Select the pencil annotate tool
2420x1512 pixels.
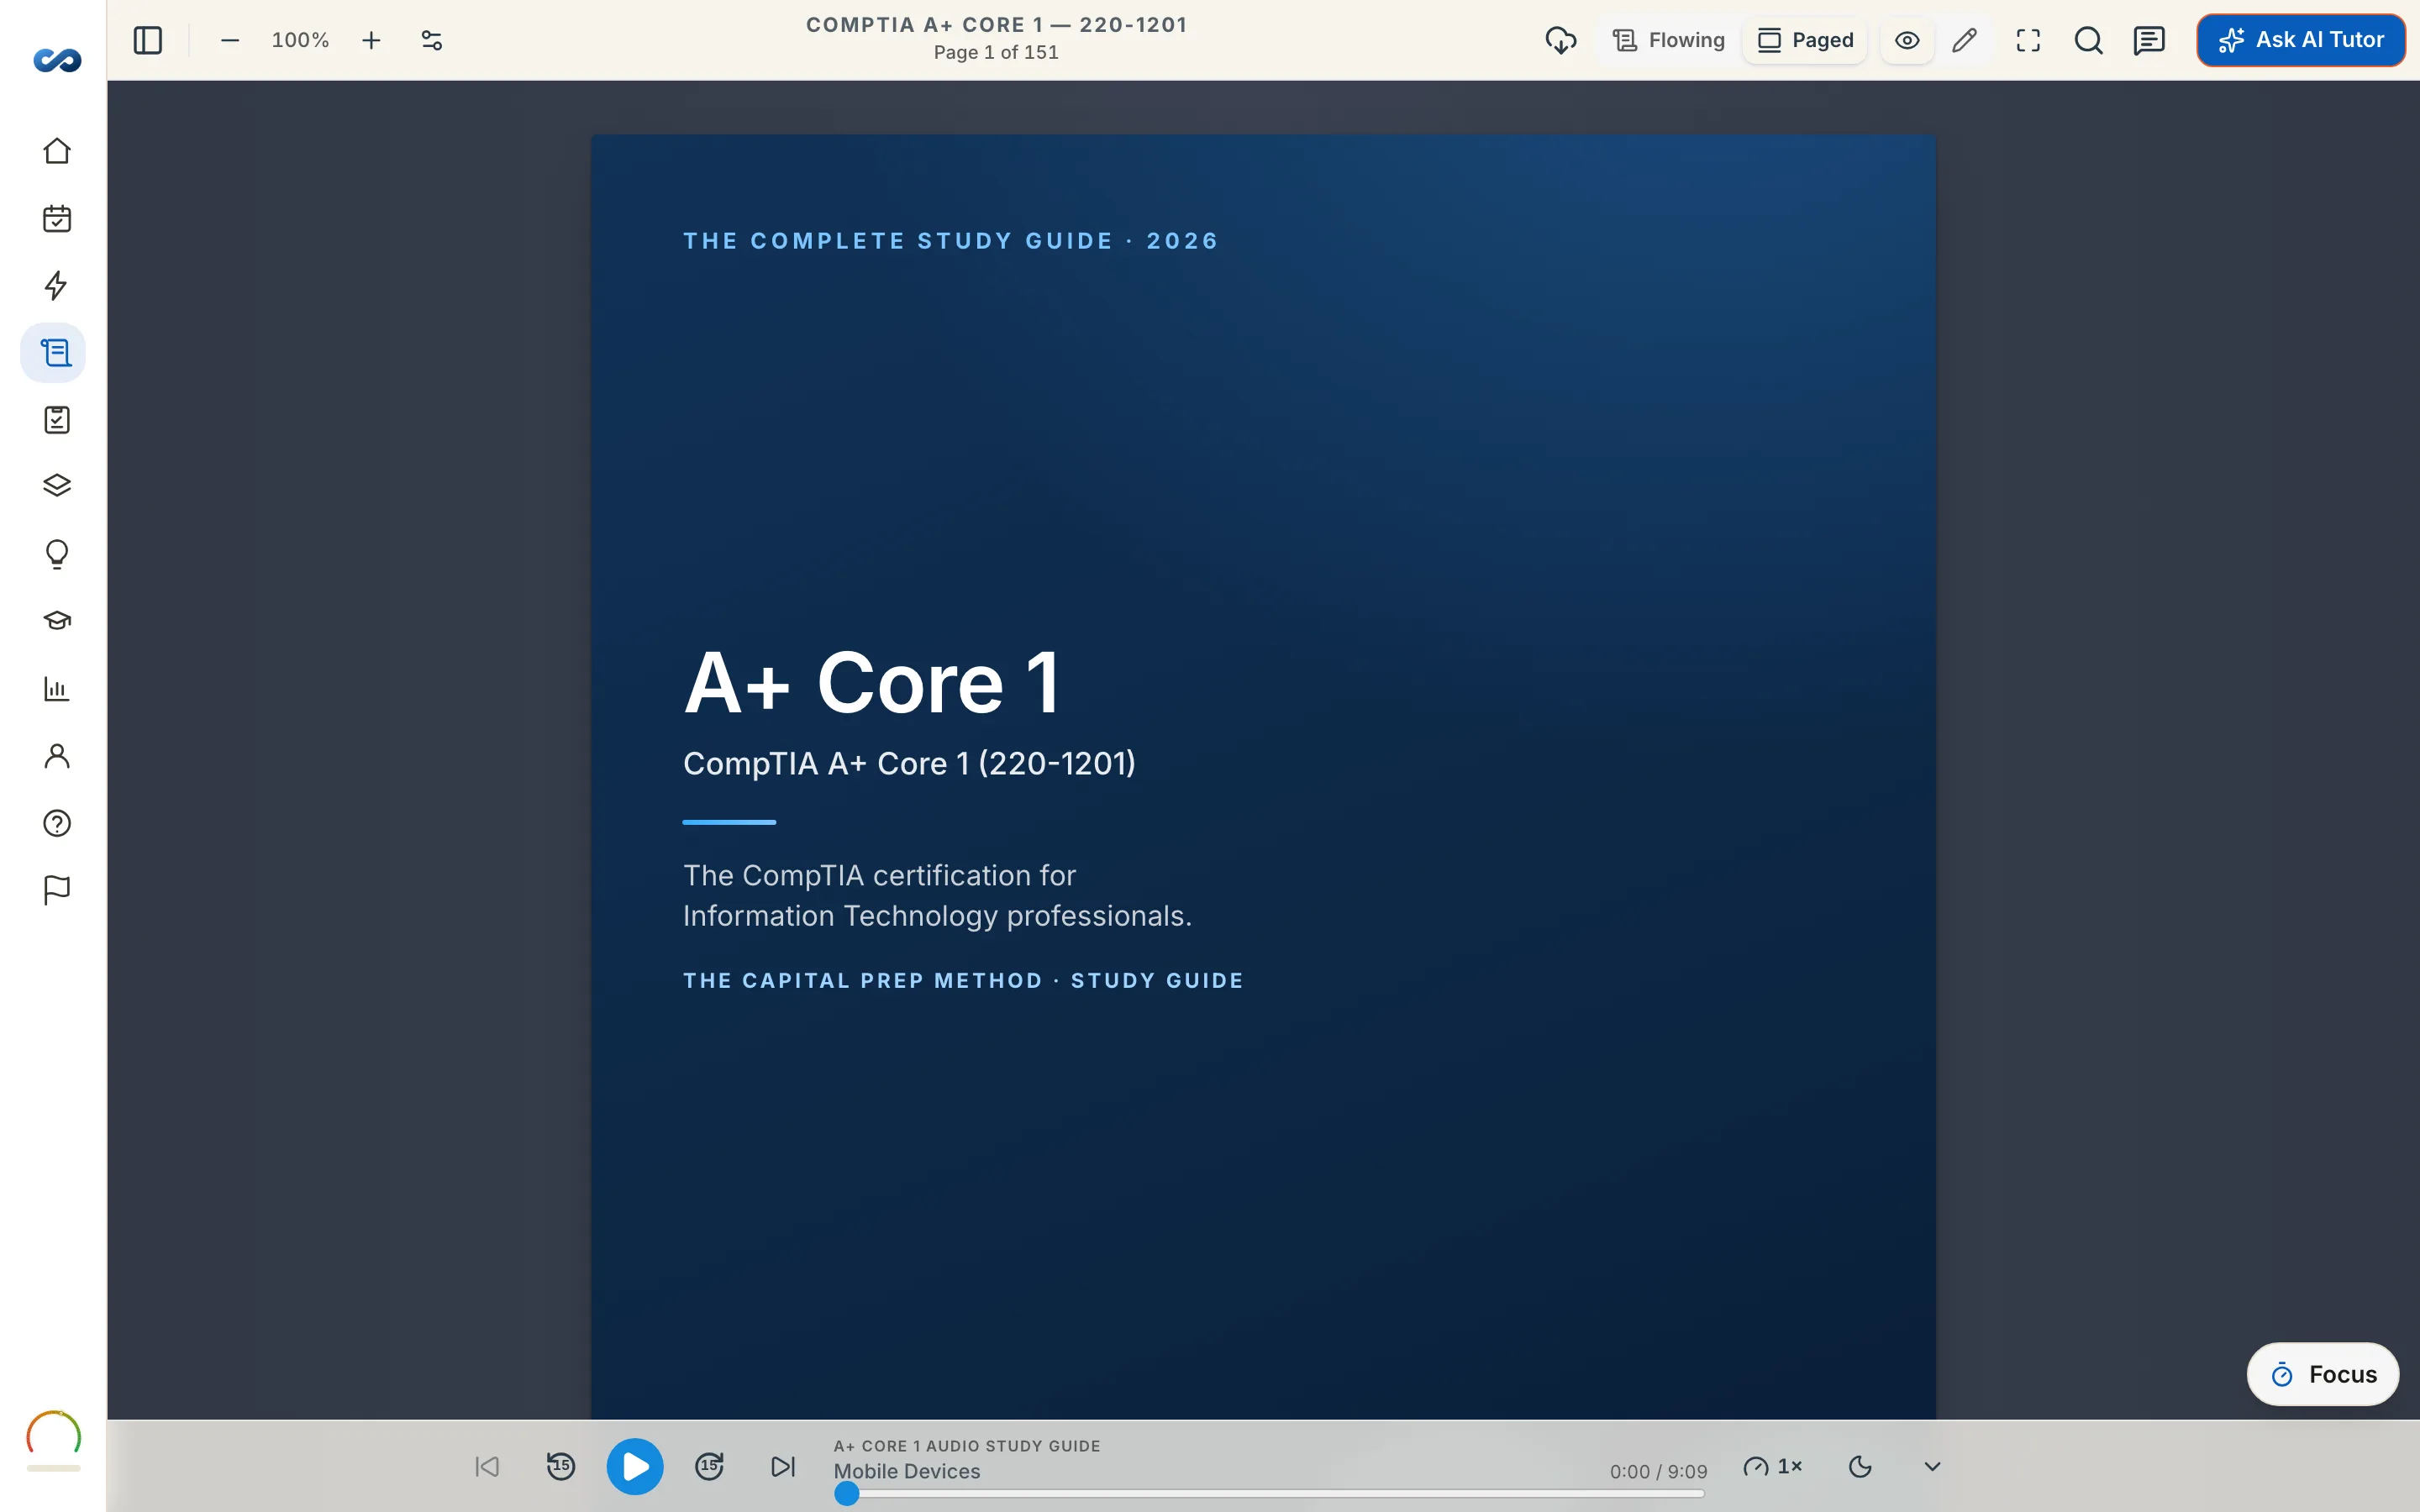[1964, 40]
